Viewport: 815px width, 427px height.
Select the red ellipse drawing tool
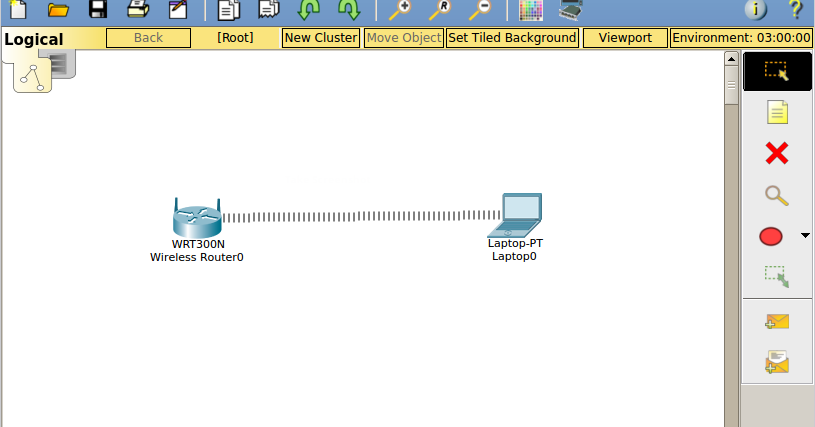[771, 236]
